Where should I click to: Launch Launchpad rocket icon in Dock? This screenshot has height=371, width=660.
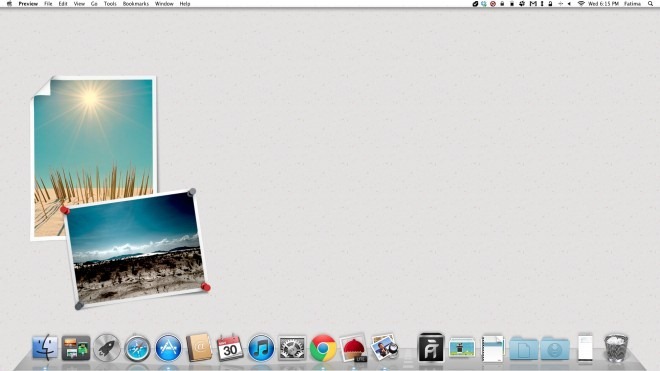tap(106, 348)
